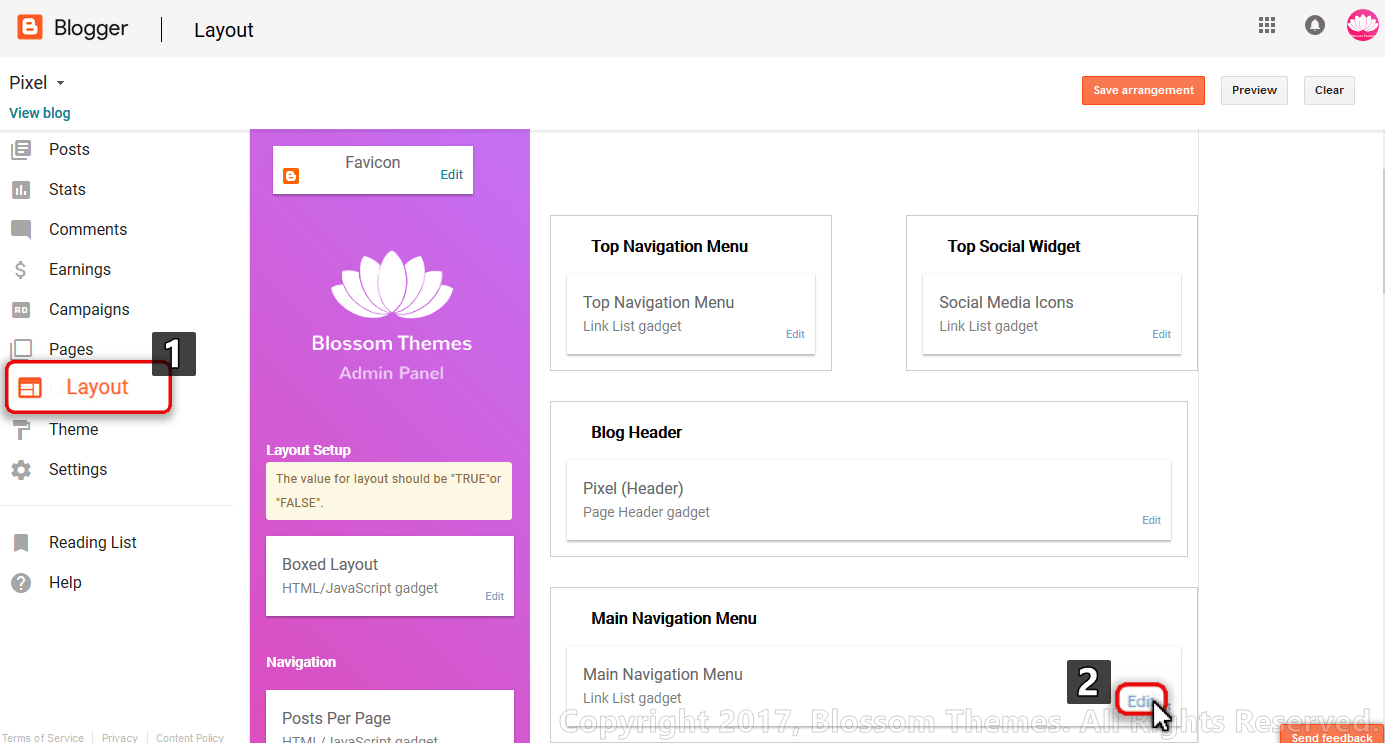Open the Privacy footer link

coord(119,738)
